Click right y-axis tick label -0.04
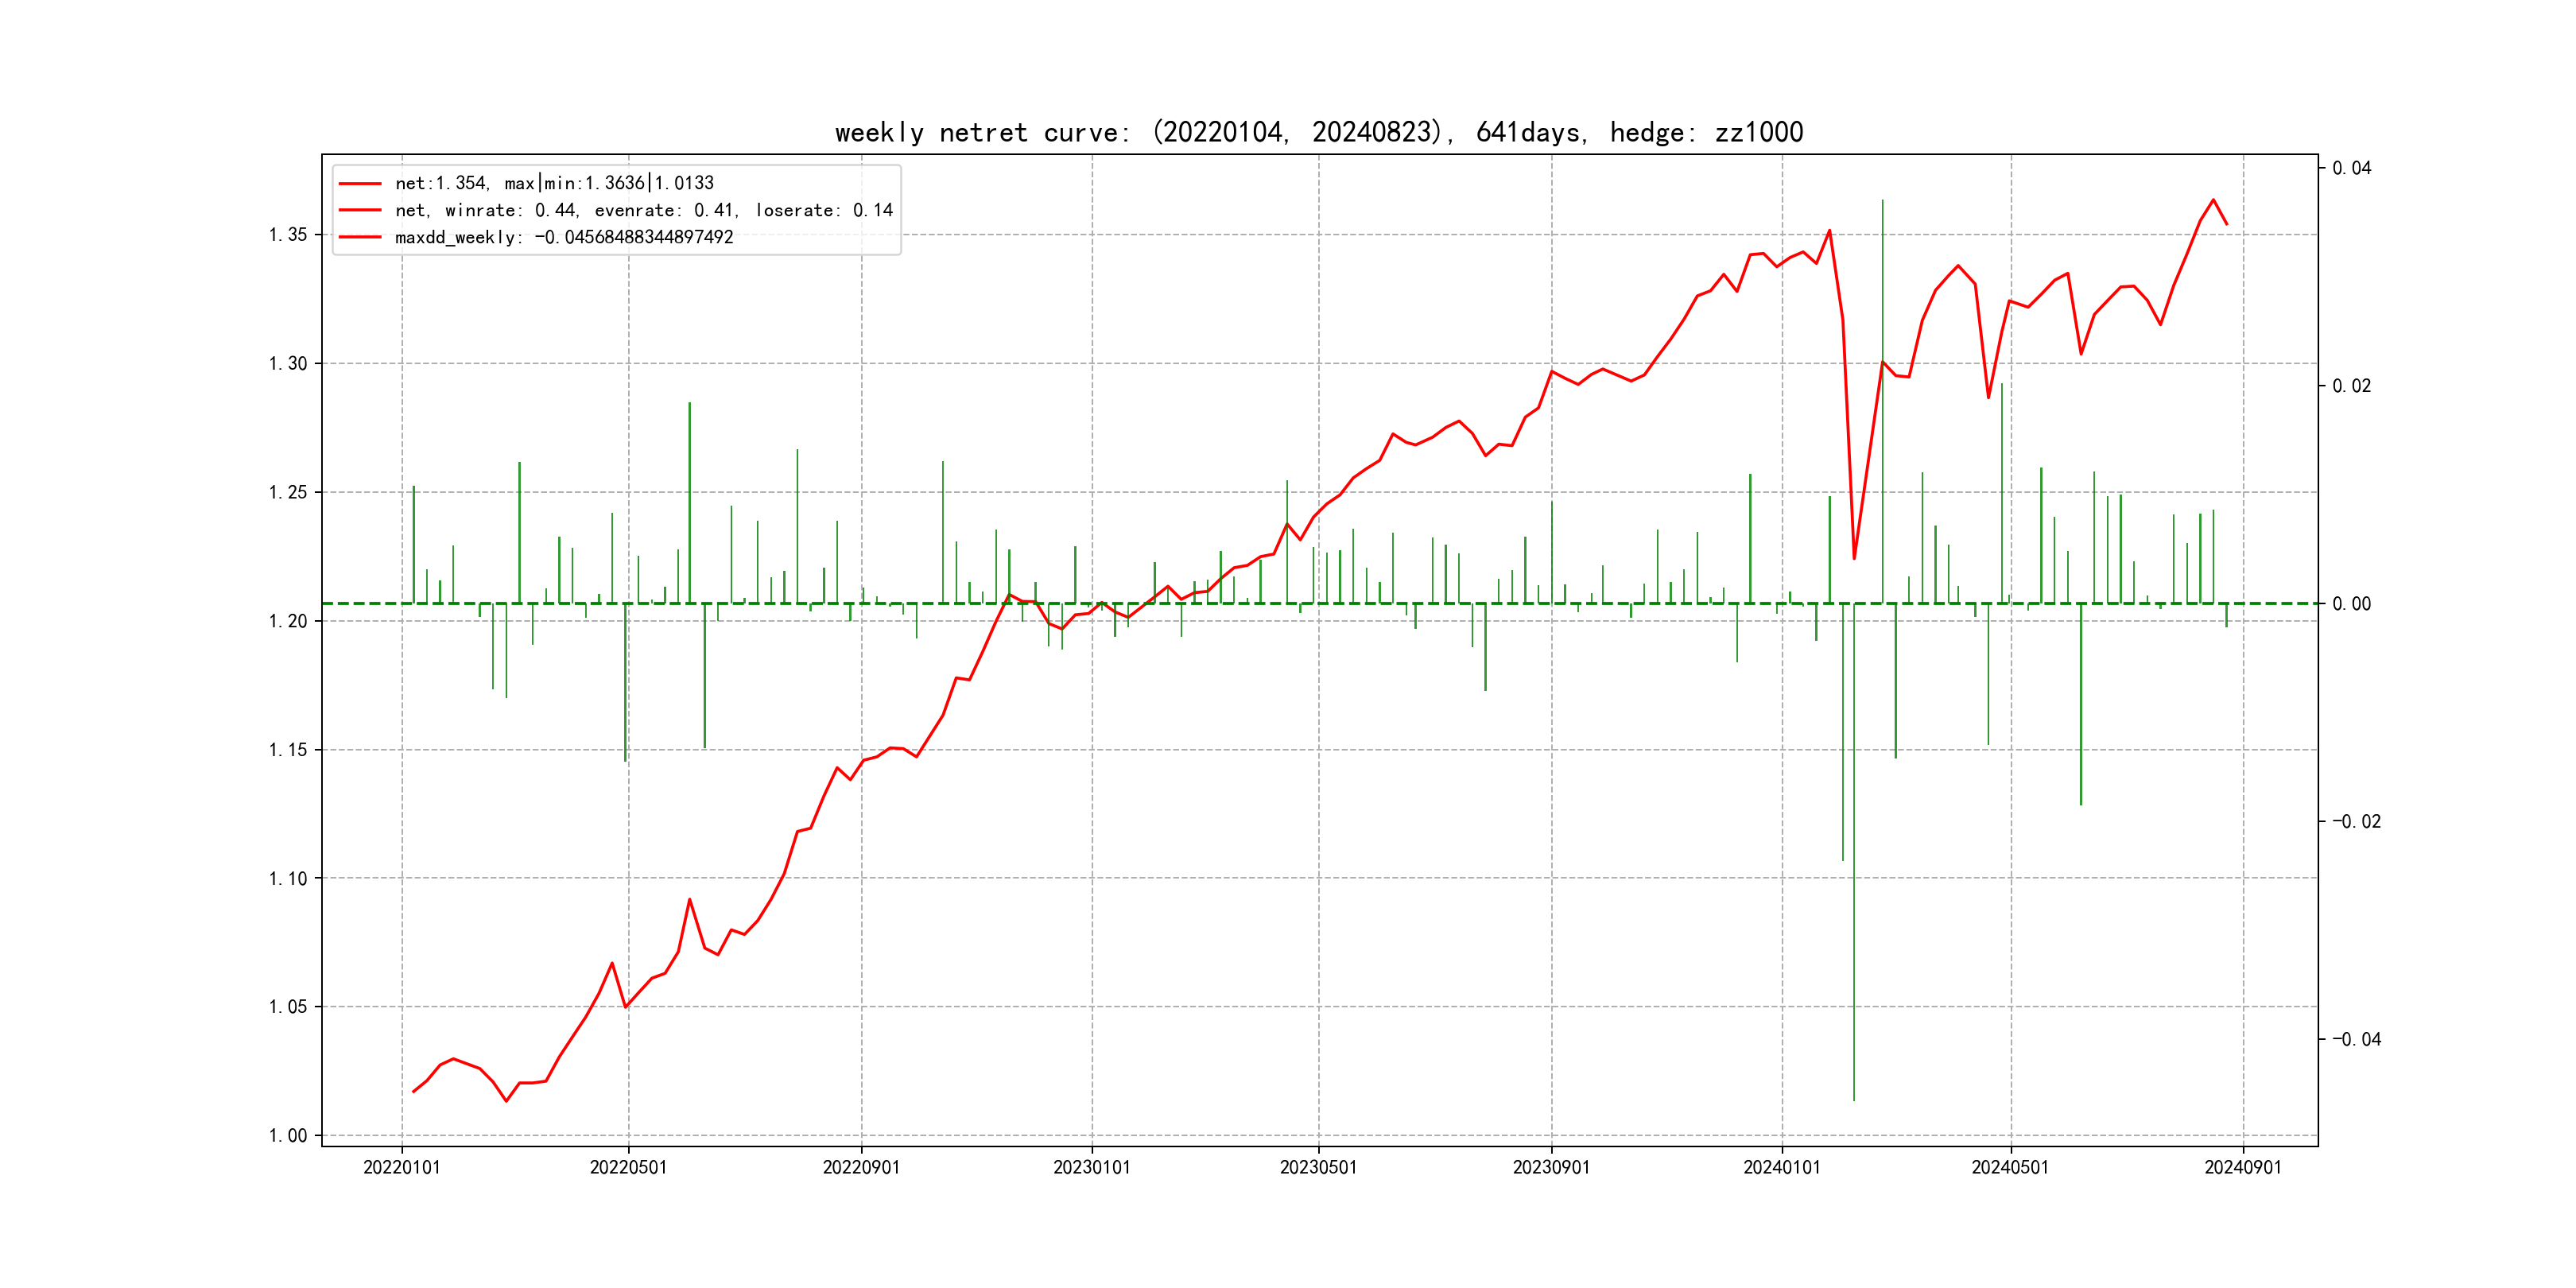2576x1288 pixels. [2356, 1039]
